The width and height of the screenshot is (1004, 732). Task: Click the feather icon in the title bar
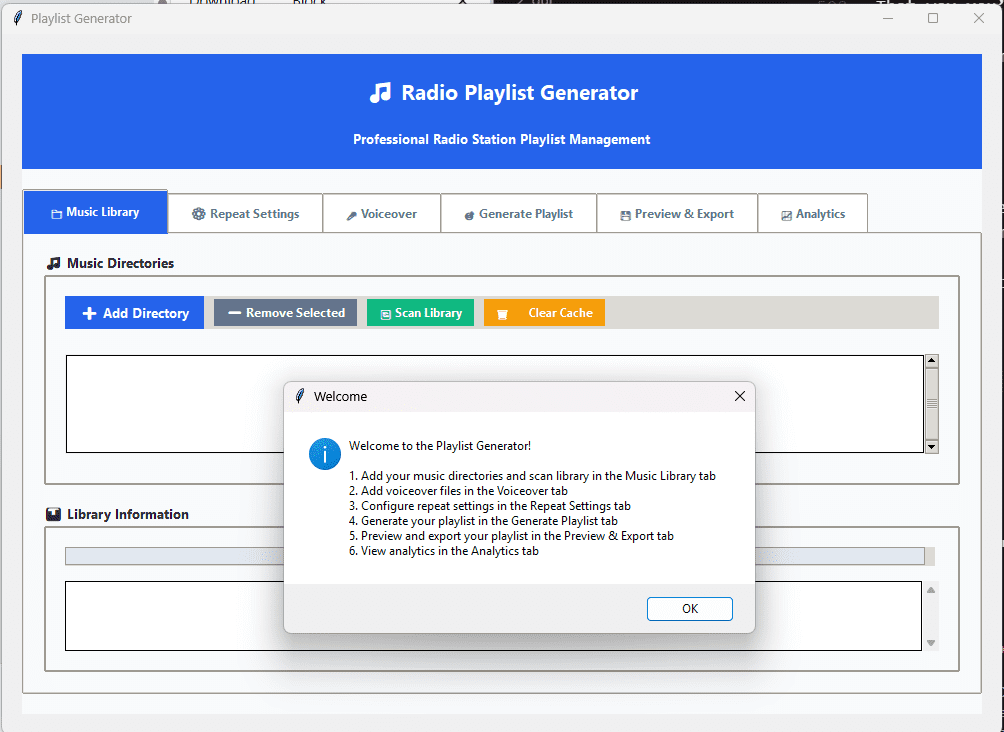point(18,17)
